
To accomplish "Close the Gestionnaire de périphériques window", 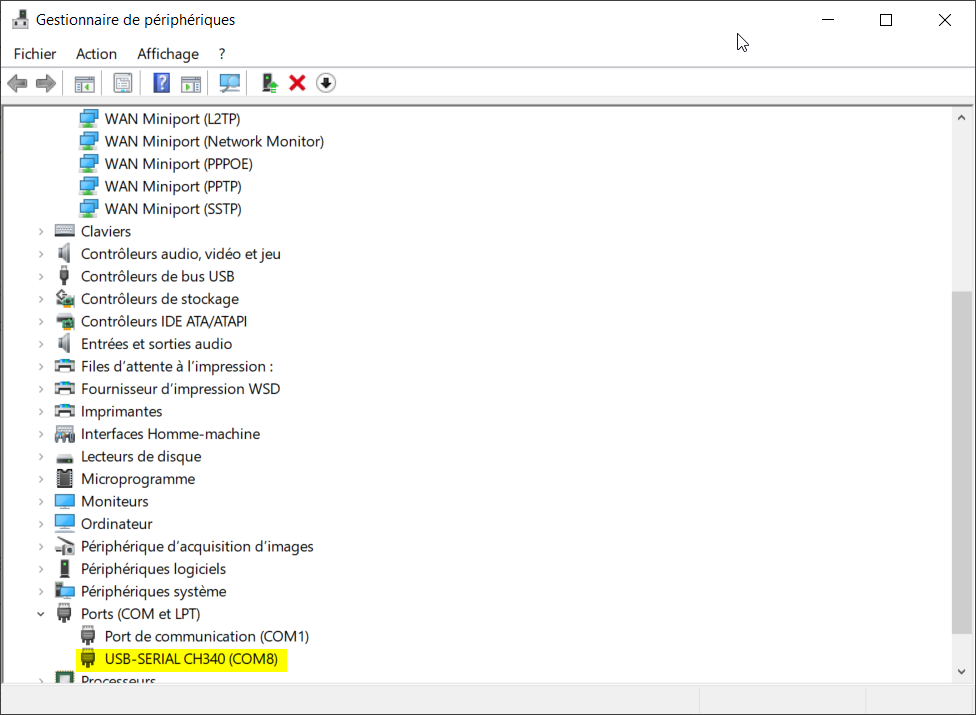I will coord(944,20).
